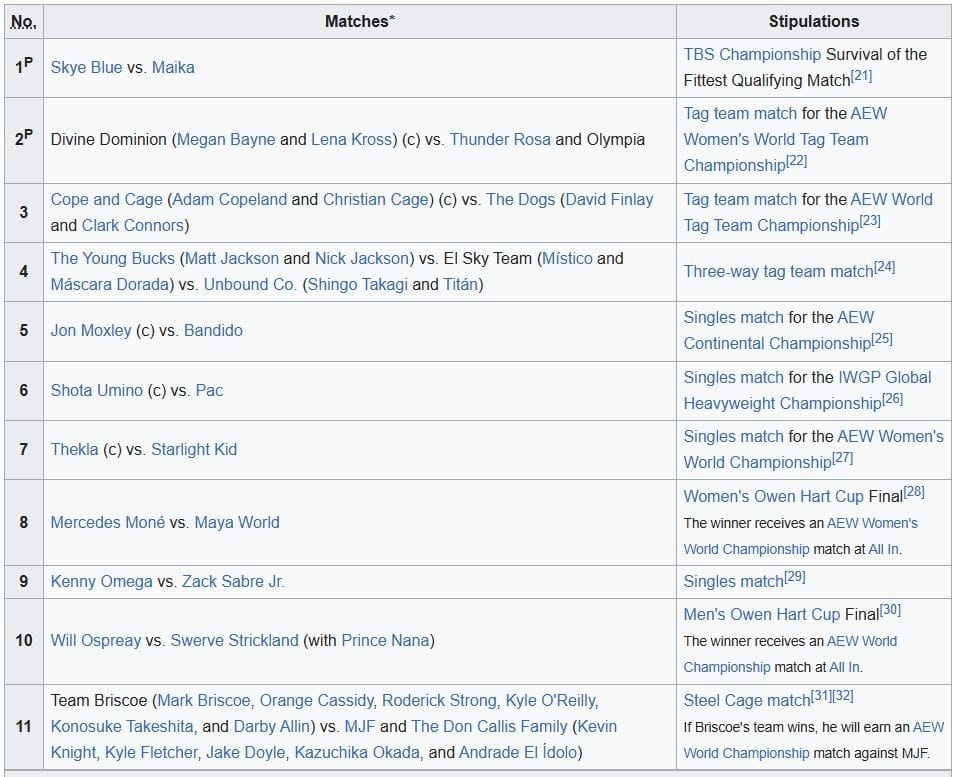957x777 pixels.
Task: Open citation reference [25]
Action: pyautogui.click(x=882, y=339)
